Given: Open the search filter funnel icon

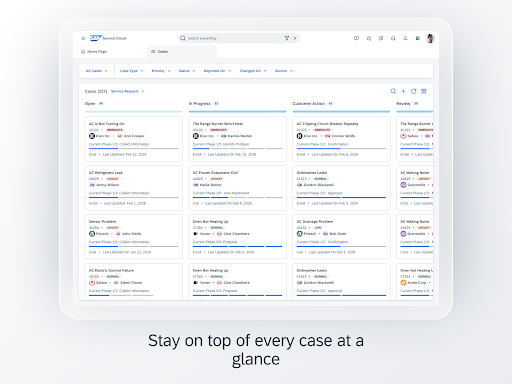Looking at the screenshot, I should tap(287, 38).
